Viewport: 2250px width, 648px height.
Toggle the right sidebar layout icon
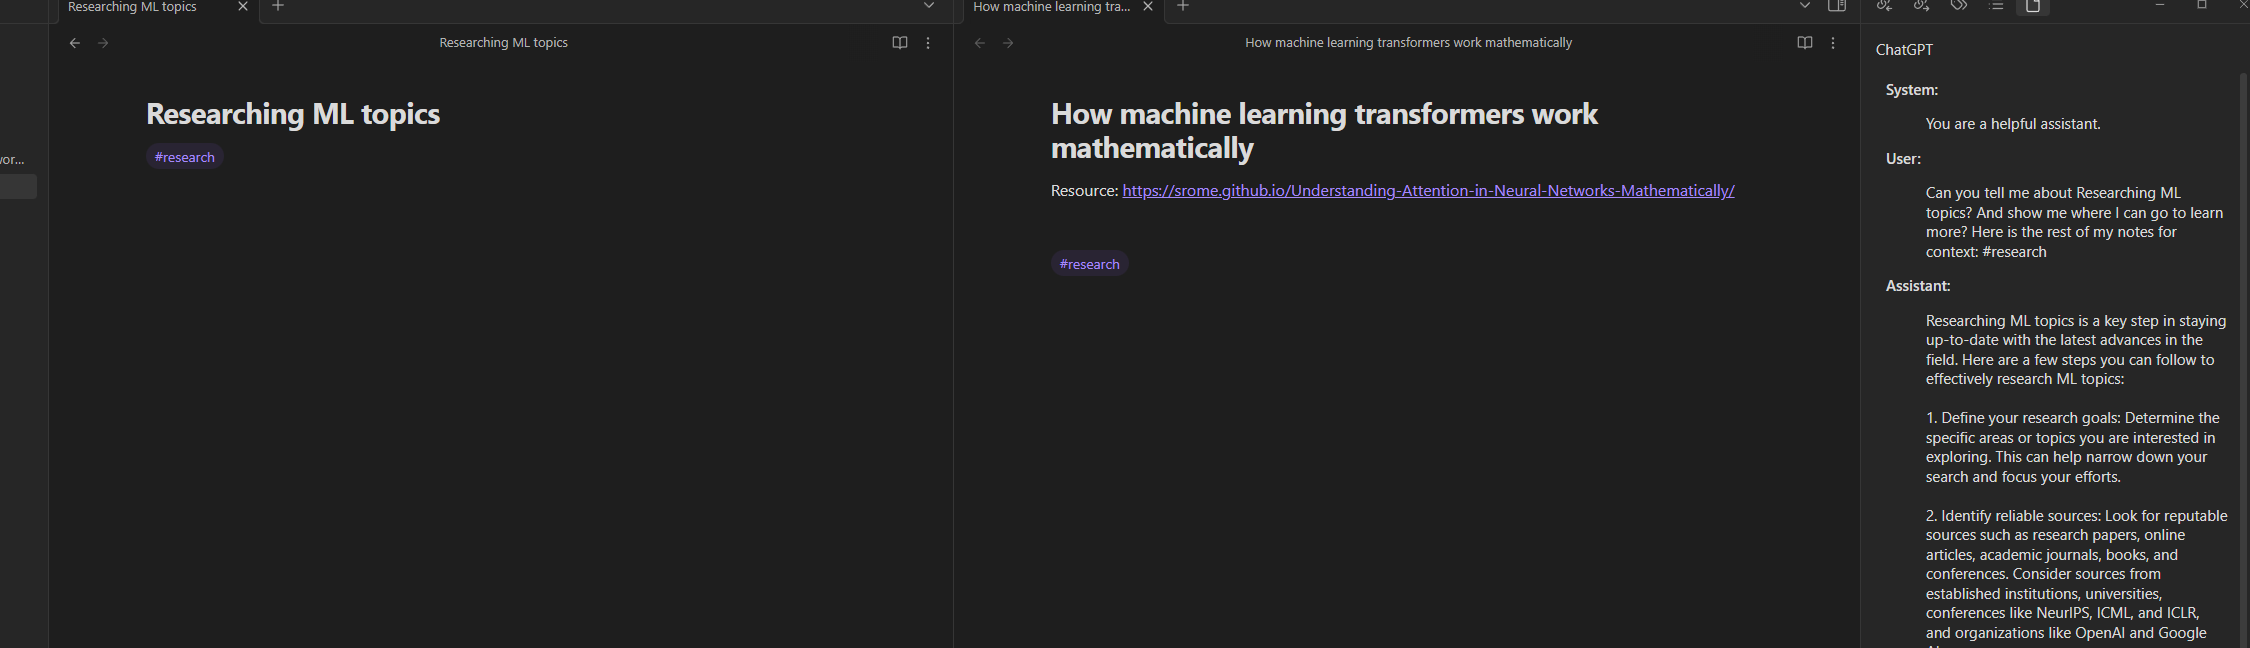[x=1837, y=6]
